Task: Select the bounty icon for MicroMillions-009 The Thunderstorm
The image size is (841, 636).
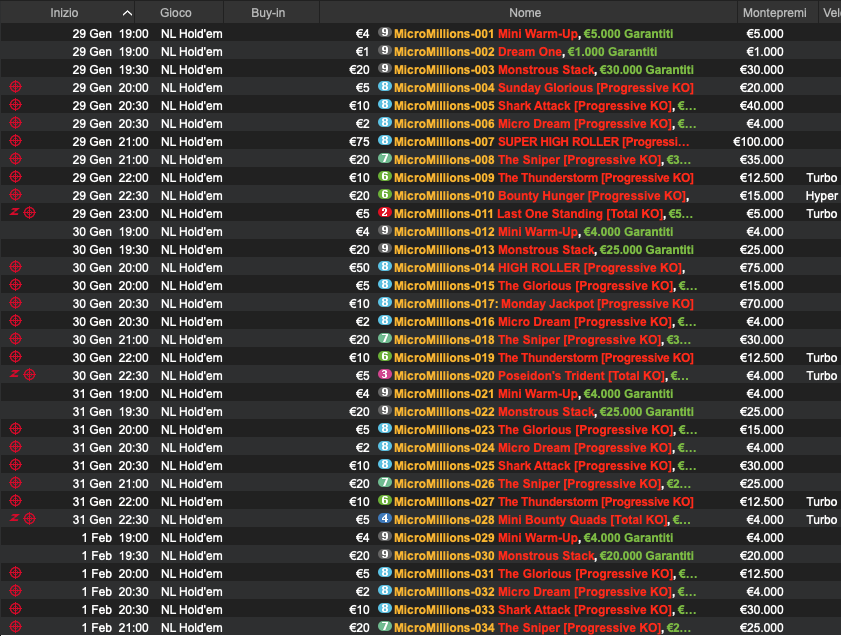Action: pyautogui.click(x=16, y=177)
